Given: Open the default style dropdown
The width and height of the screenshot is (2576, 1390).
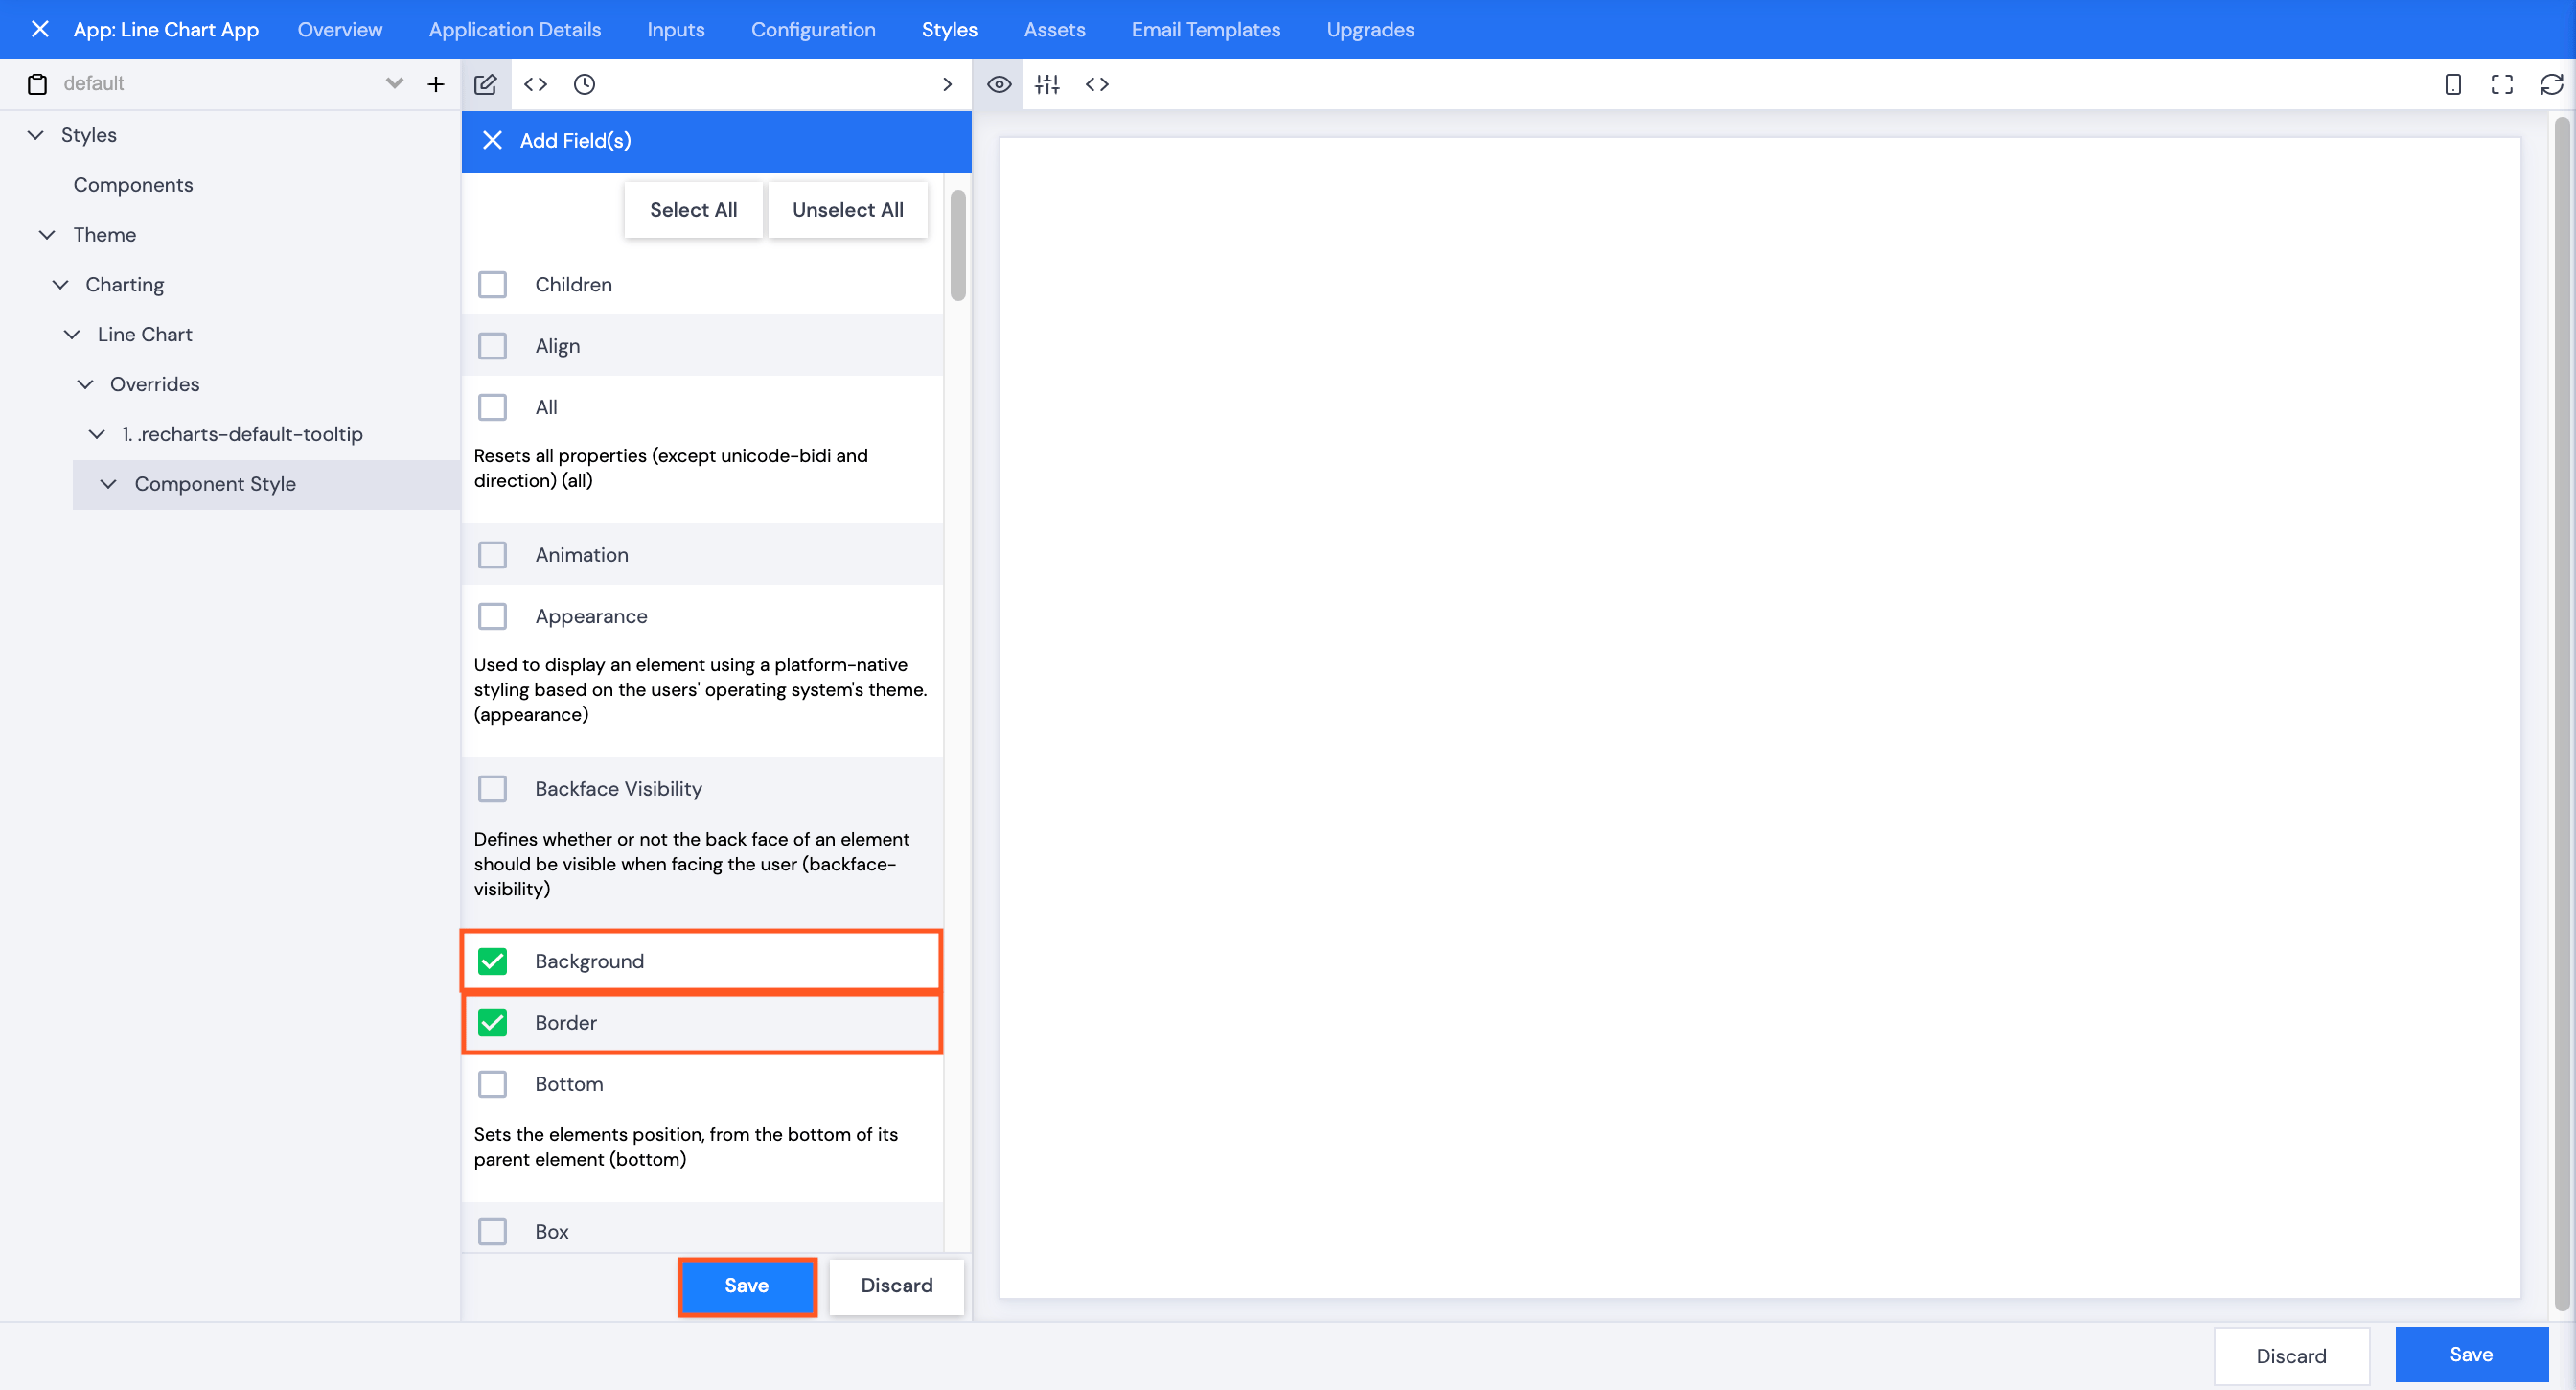Looking at the screenshot, I should tap(394, 84).
